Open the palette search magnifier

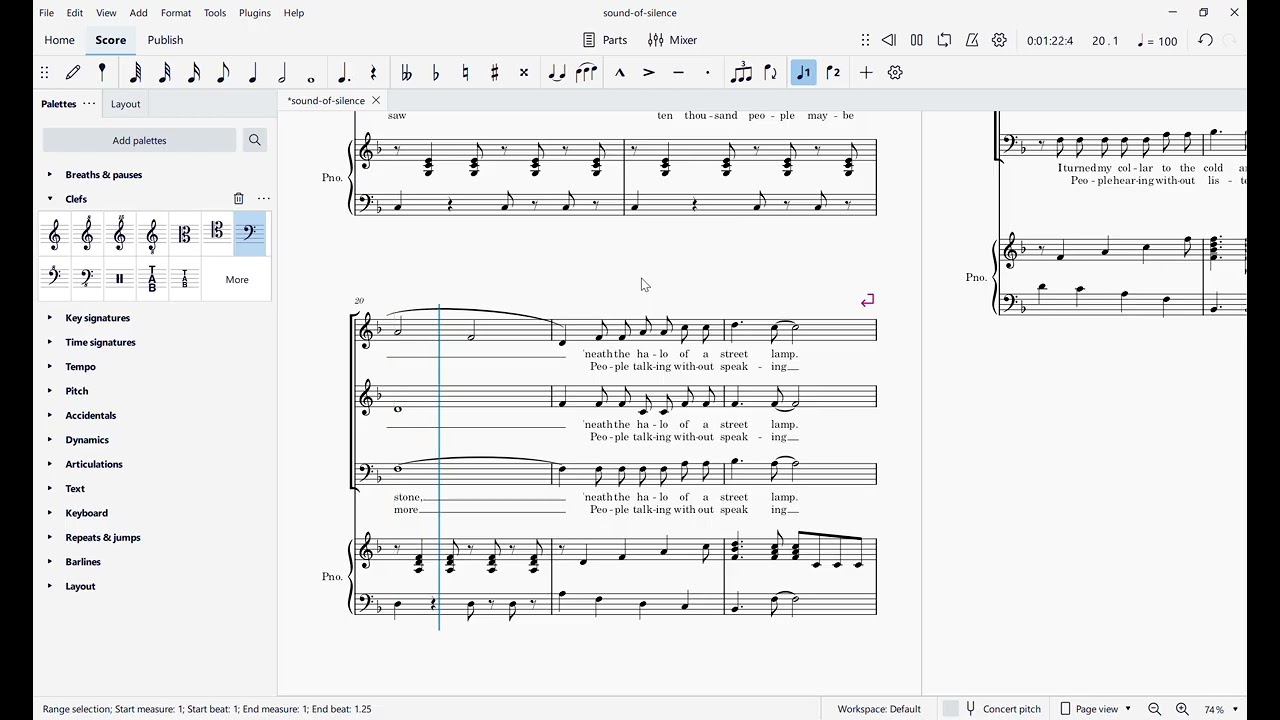pos(255,141)
